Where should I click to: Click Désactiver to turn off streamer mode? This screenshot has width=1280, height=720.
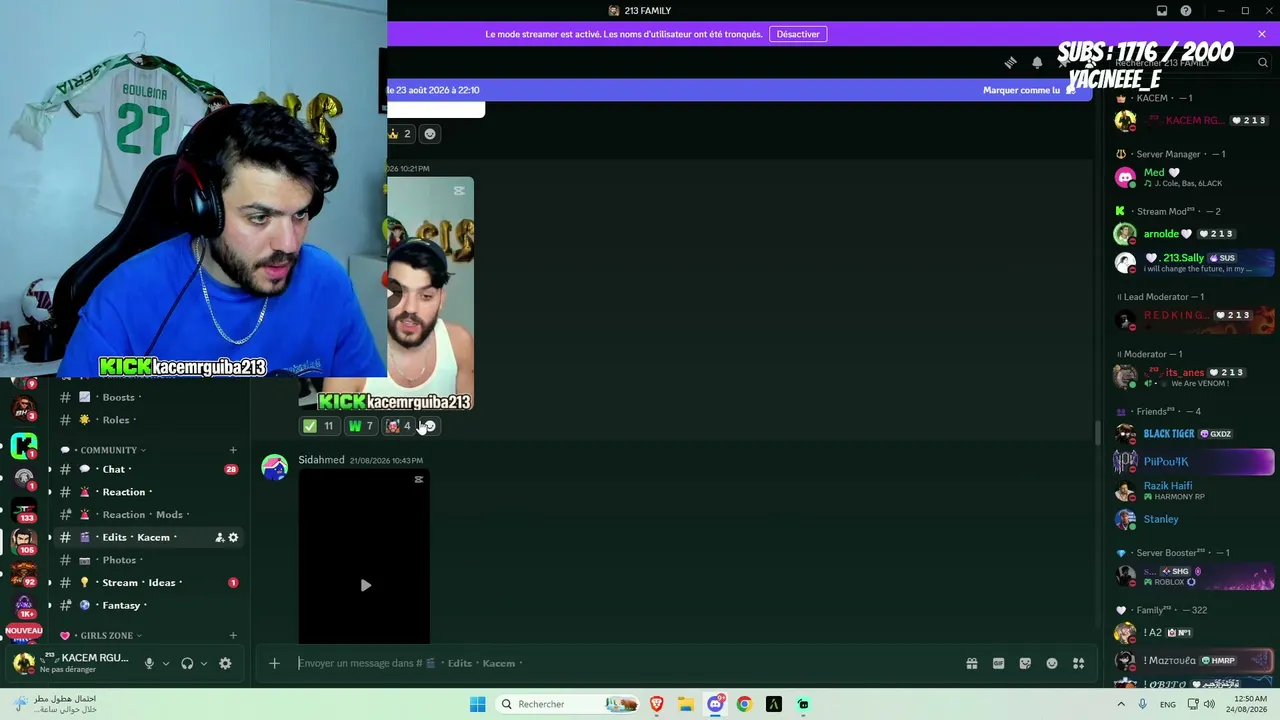798,34
